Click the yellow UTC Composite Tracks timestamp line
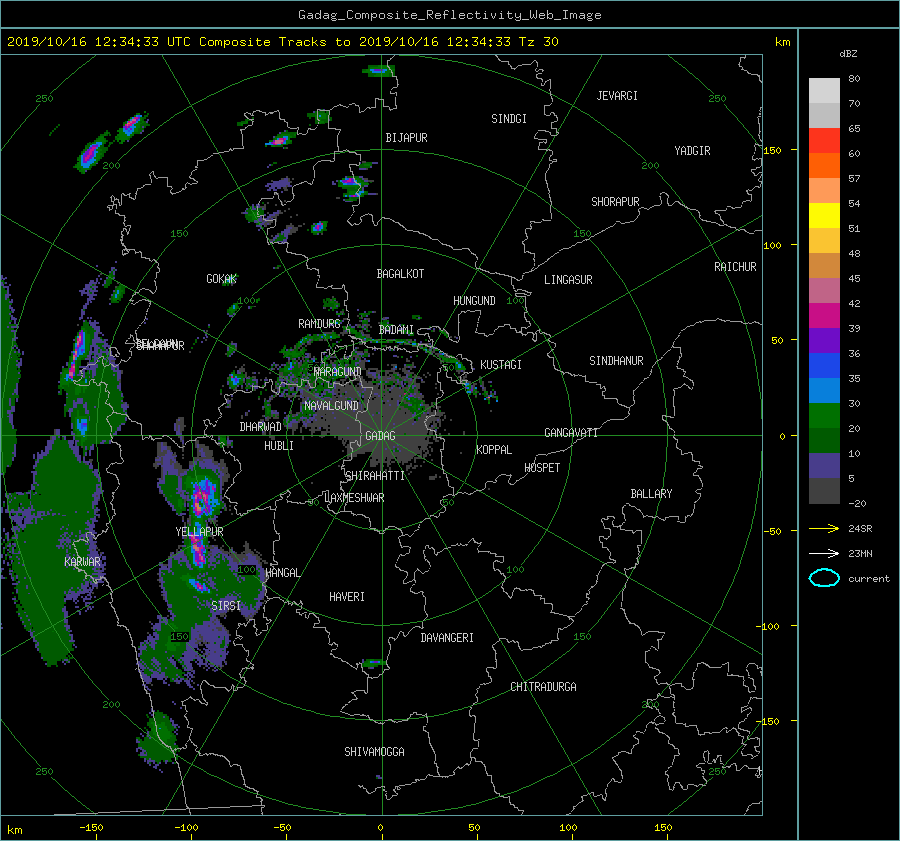 282,42
